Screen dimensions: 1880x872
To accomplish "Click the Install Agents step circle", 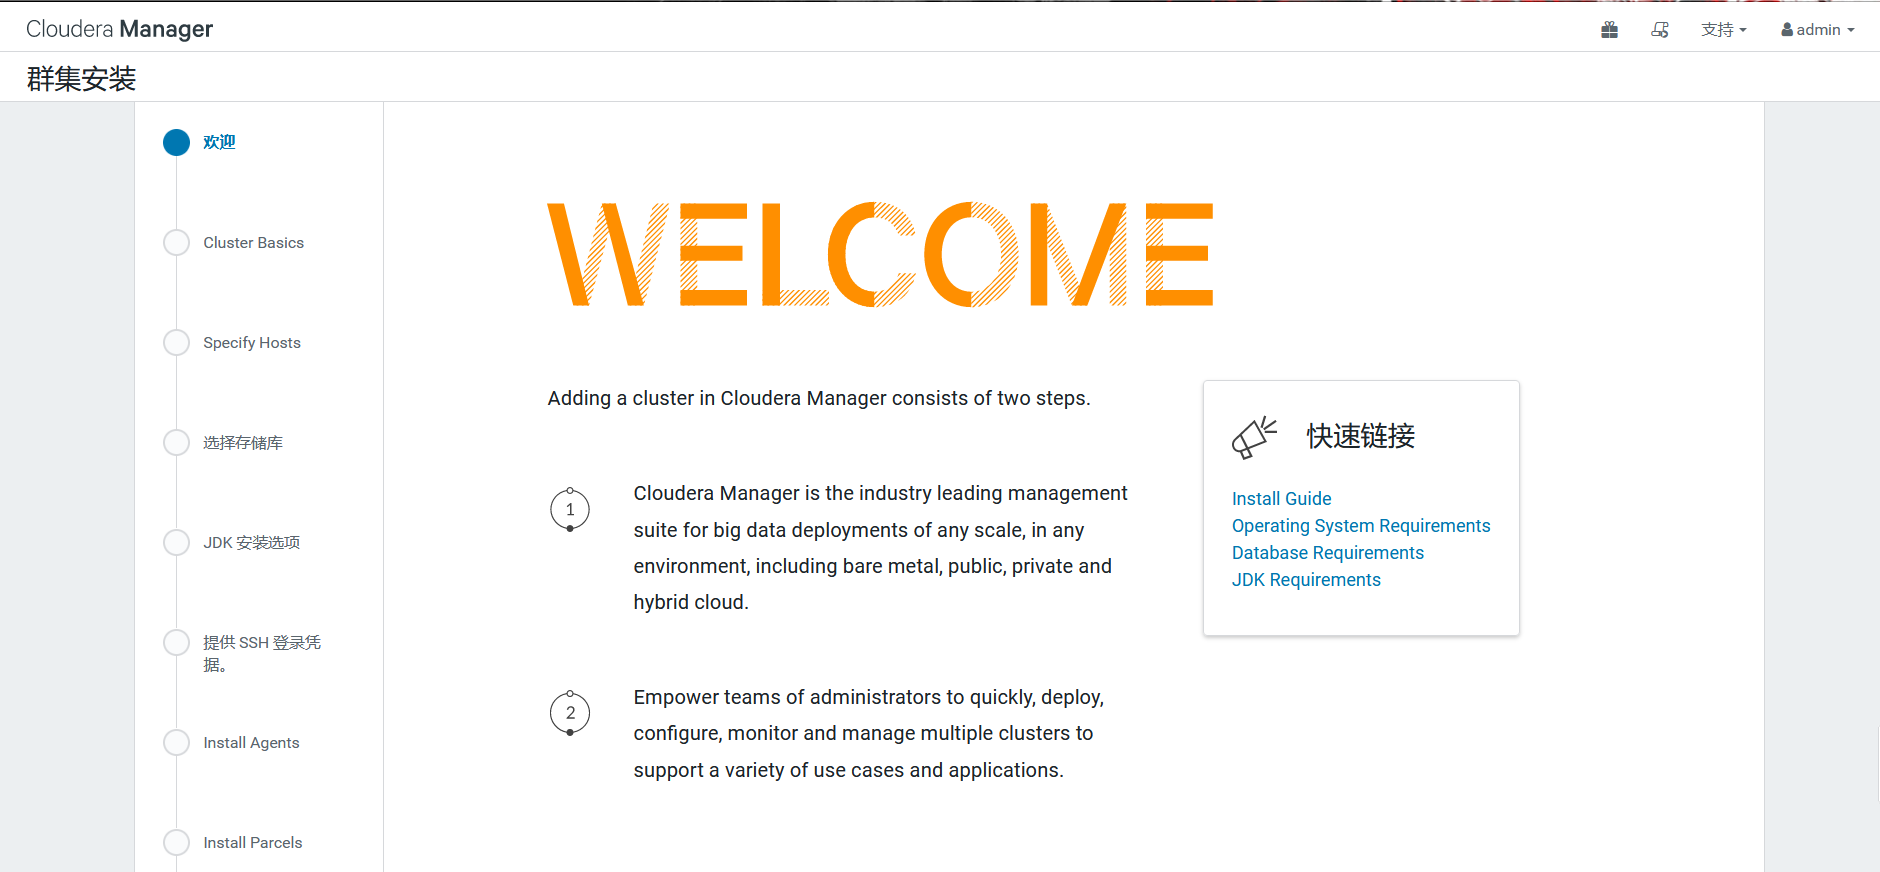I will (176, 743).
